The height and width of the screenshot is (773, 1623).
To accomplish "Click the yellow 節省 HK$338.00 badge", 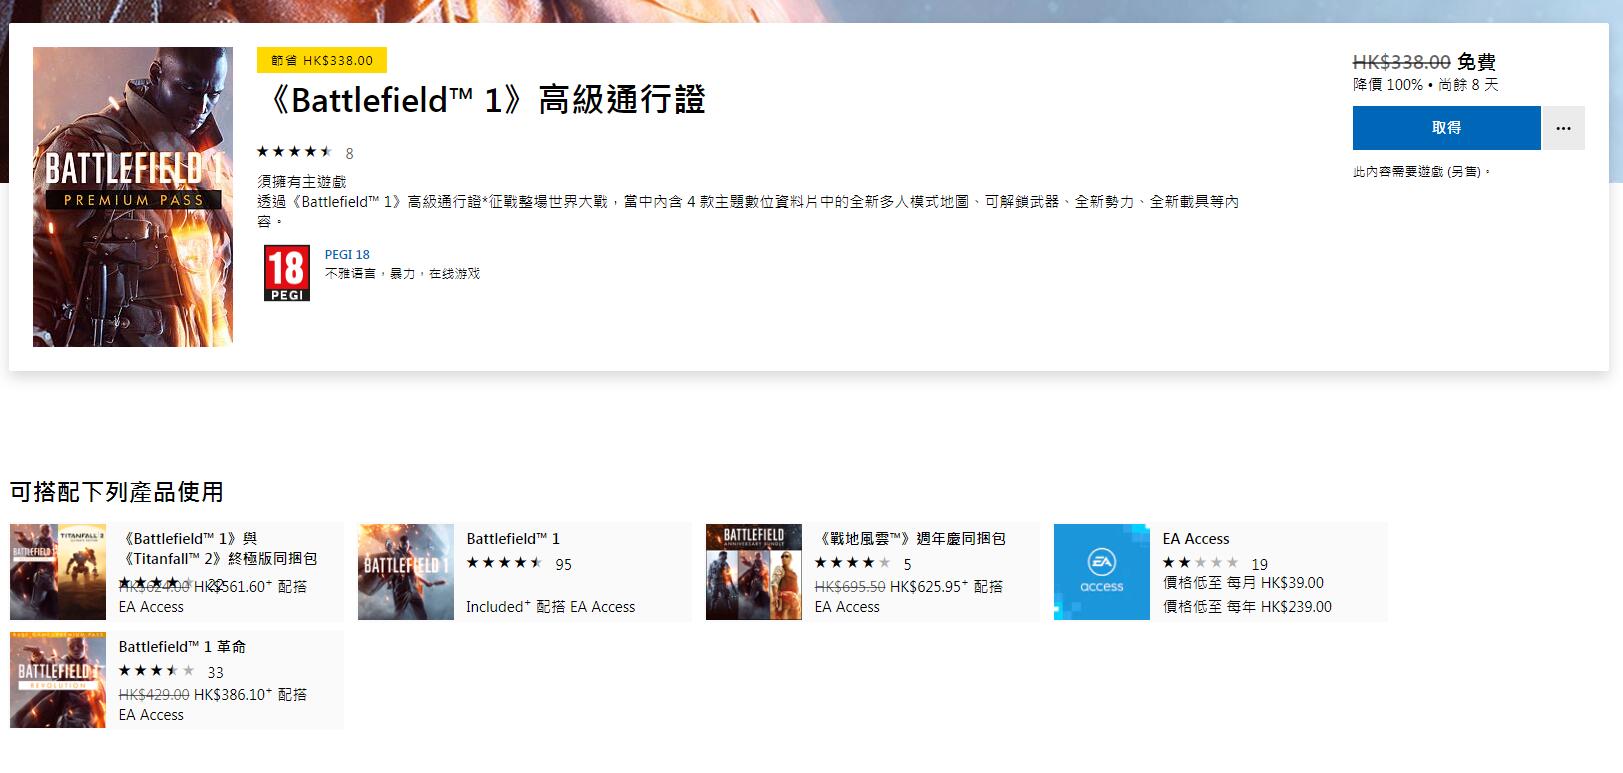I will [x=321, y=61].
